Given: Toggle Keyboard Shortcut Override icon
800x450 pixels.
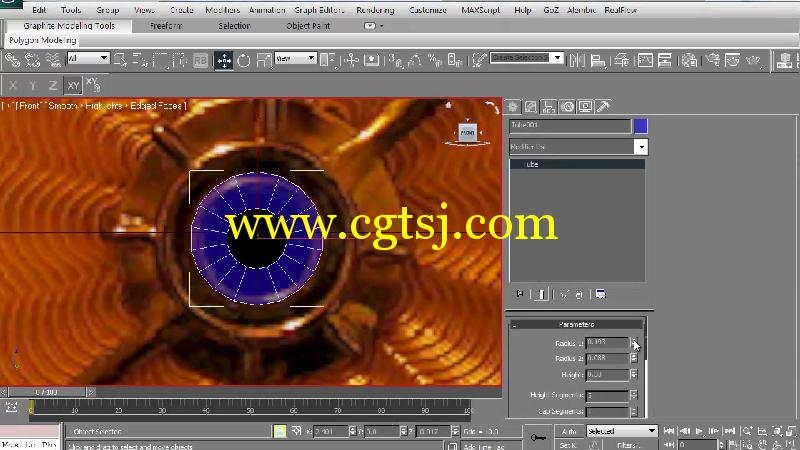Looking at the screenshot, I should [371, 60].
